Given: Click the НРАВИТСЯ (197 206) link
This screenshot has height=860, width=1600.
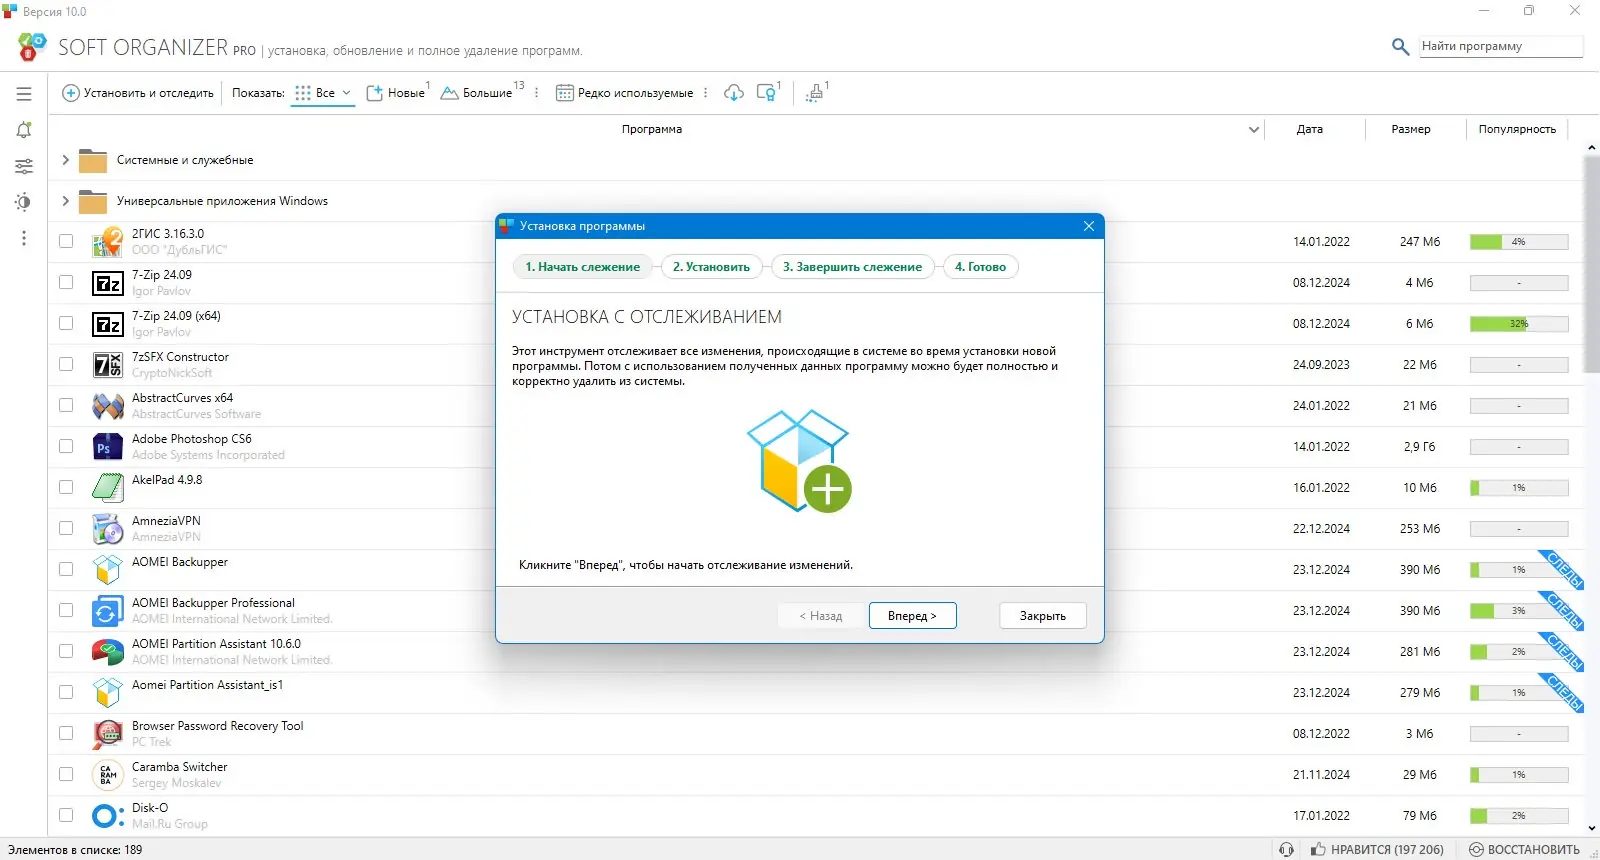Looking at the screenshot, I should [1377, 850].
